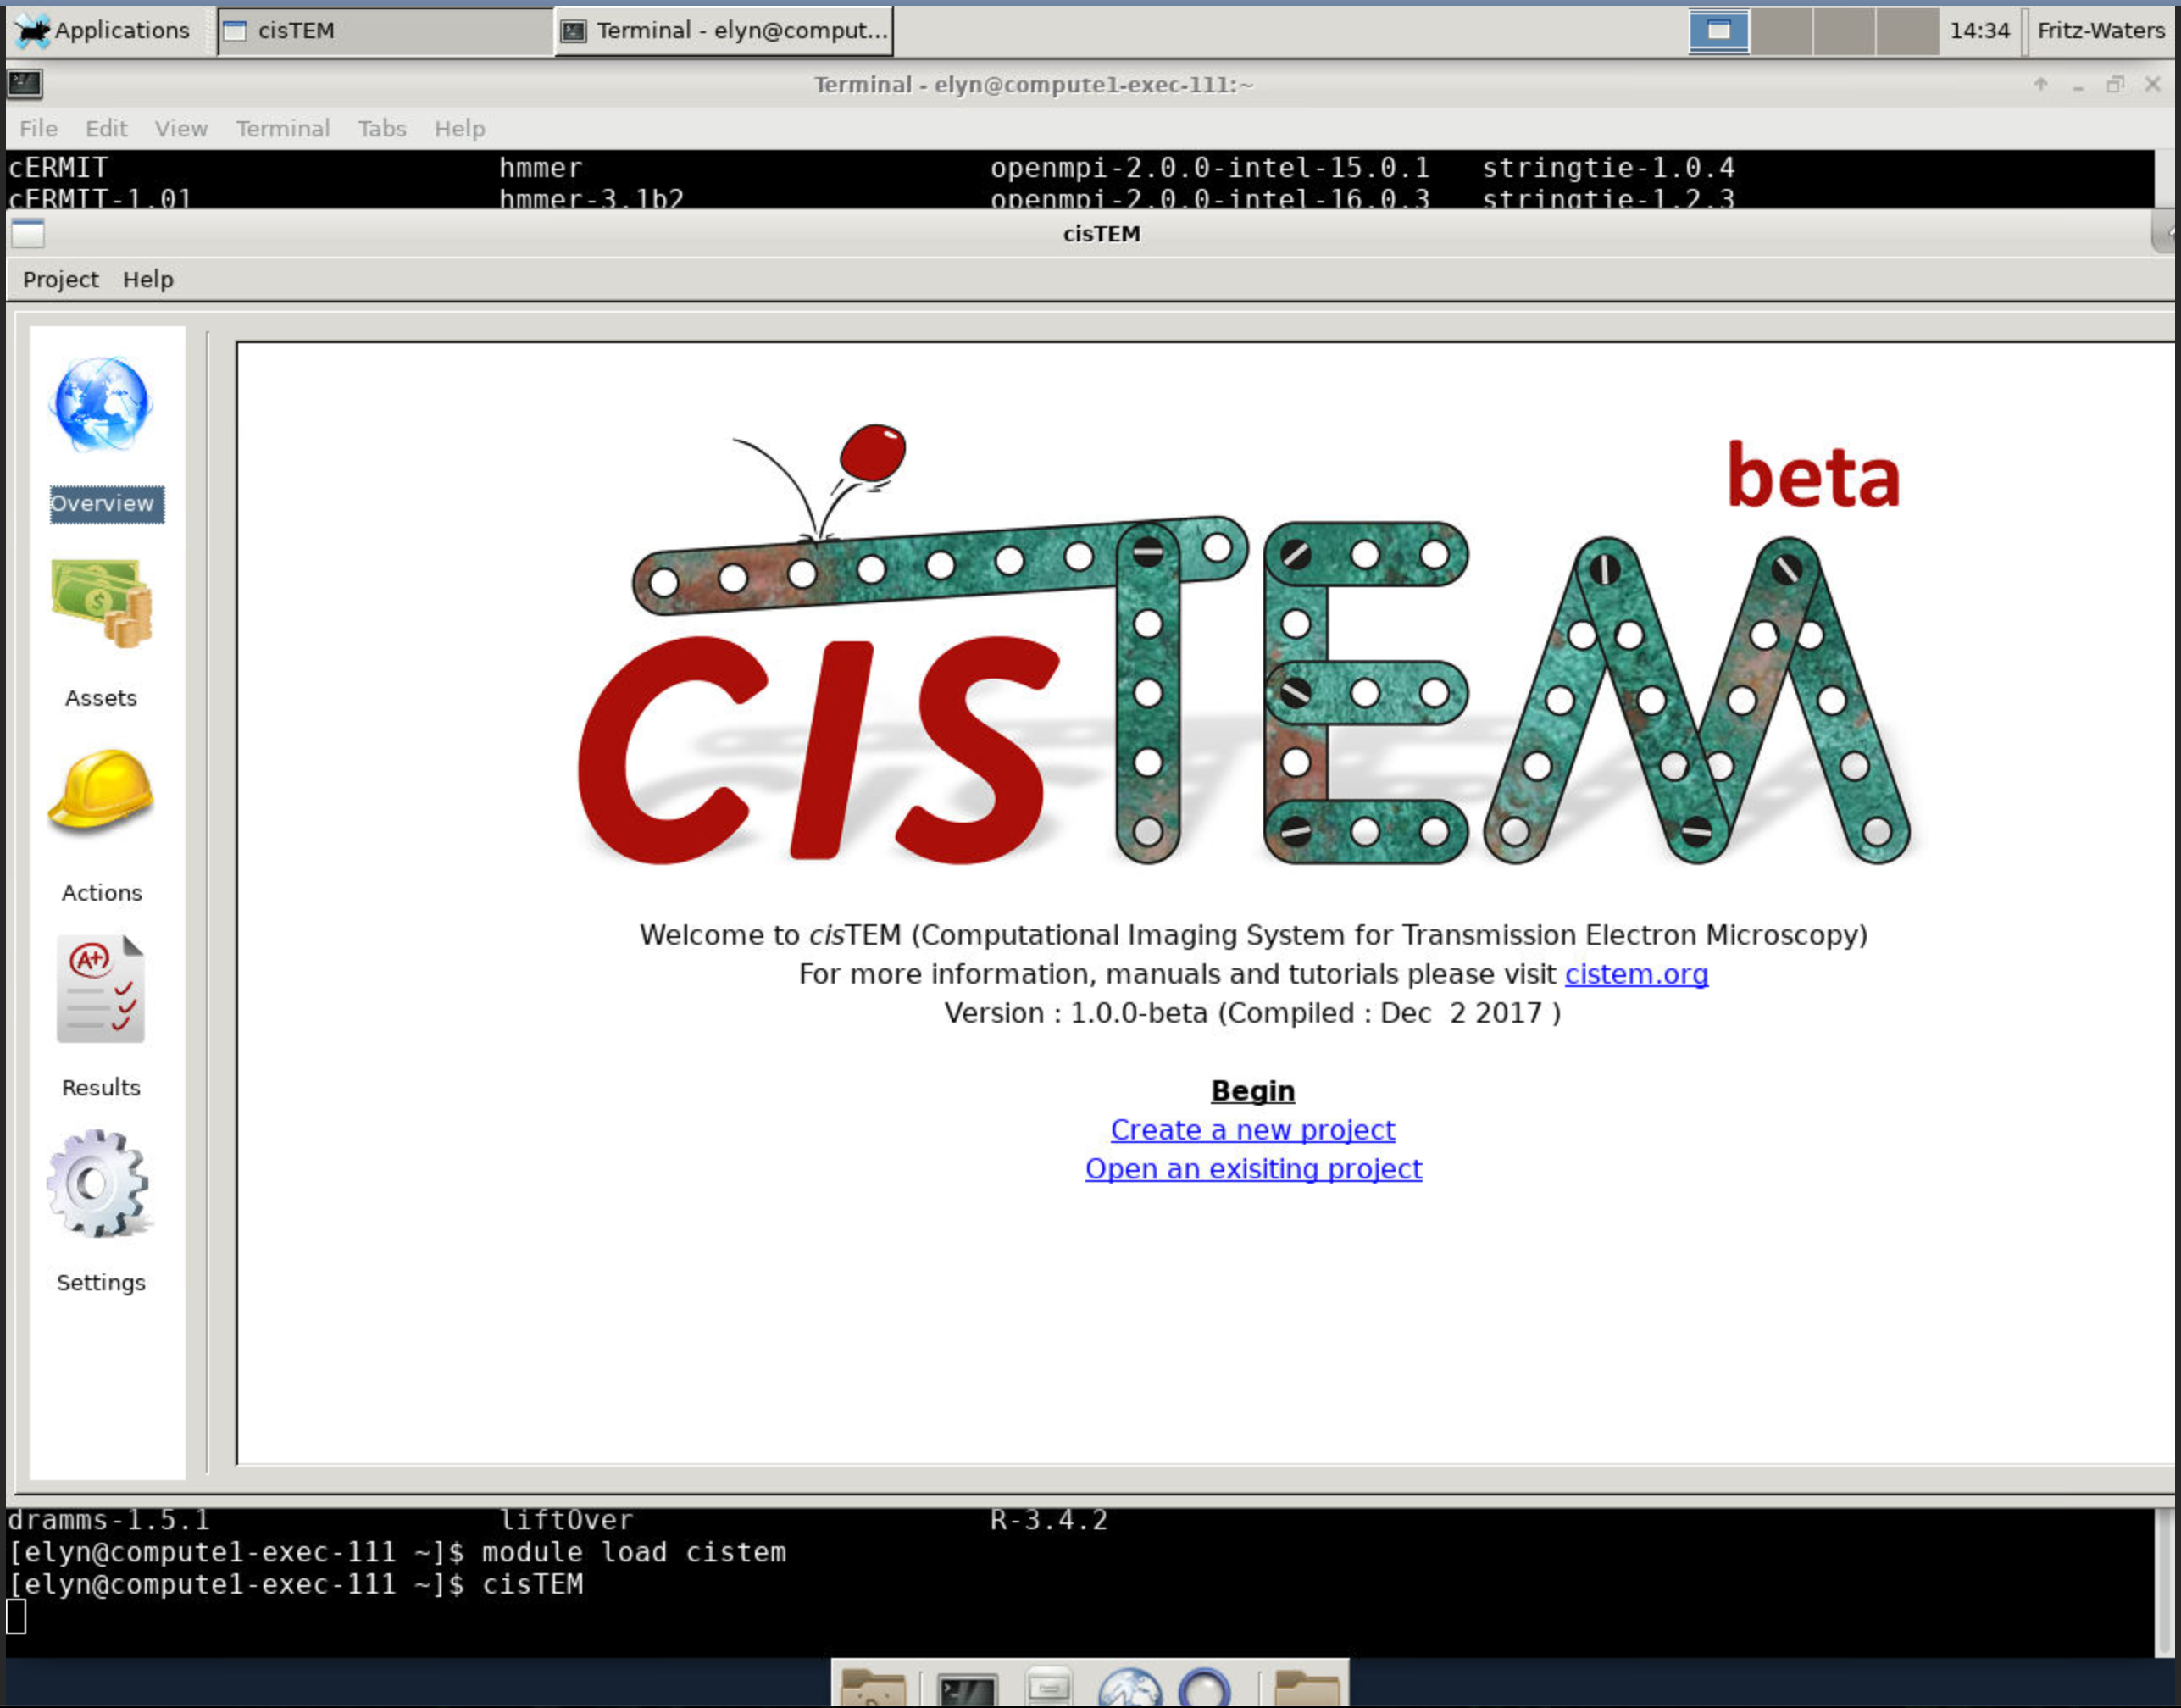Image resolution: width=2181 pixels, height=1708 pixels.
Task: Click the 14:34 panel clock
Action: [x=1979, y=30]
